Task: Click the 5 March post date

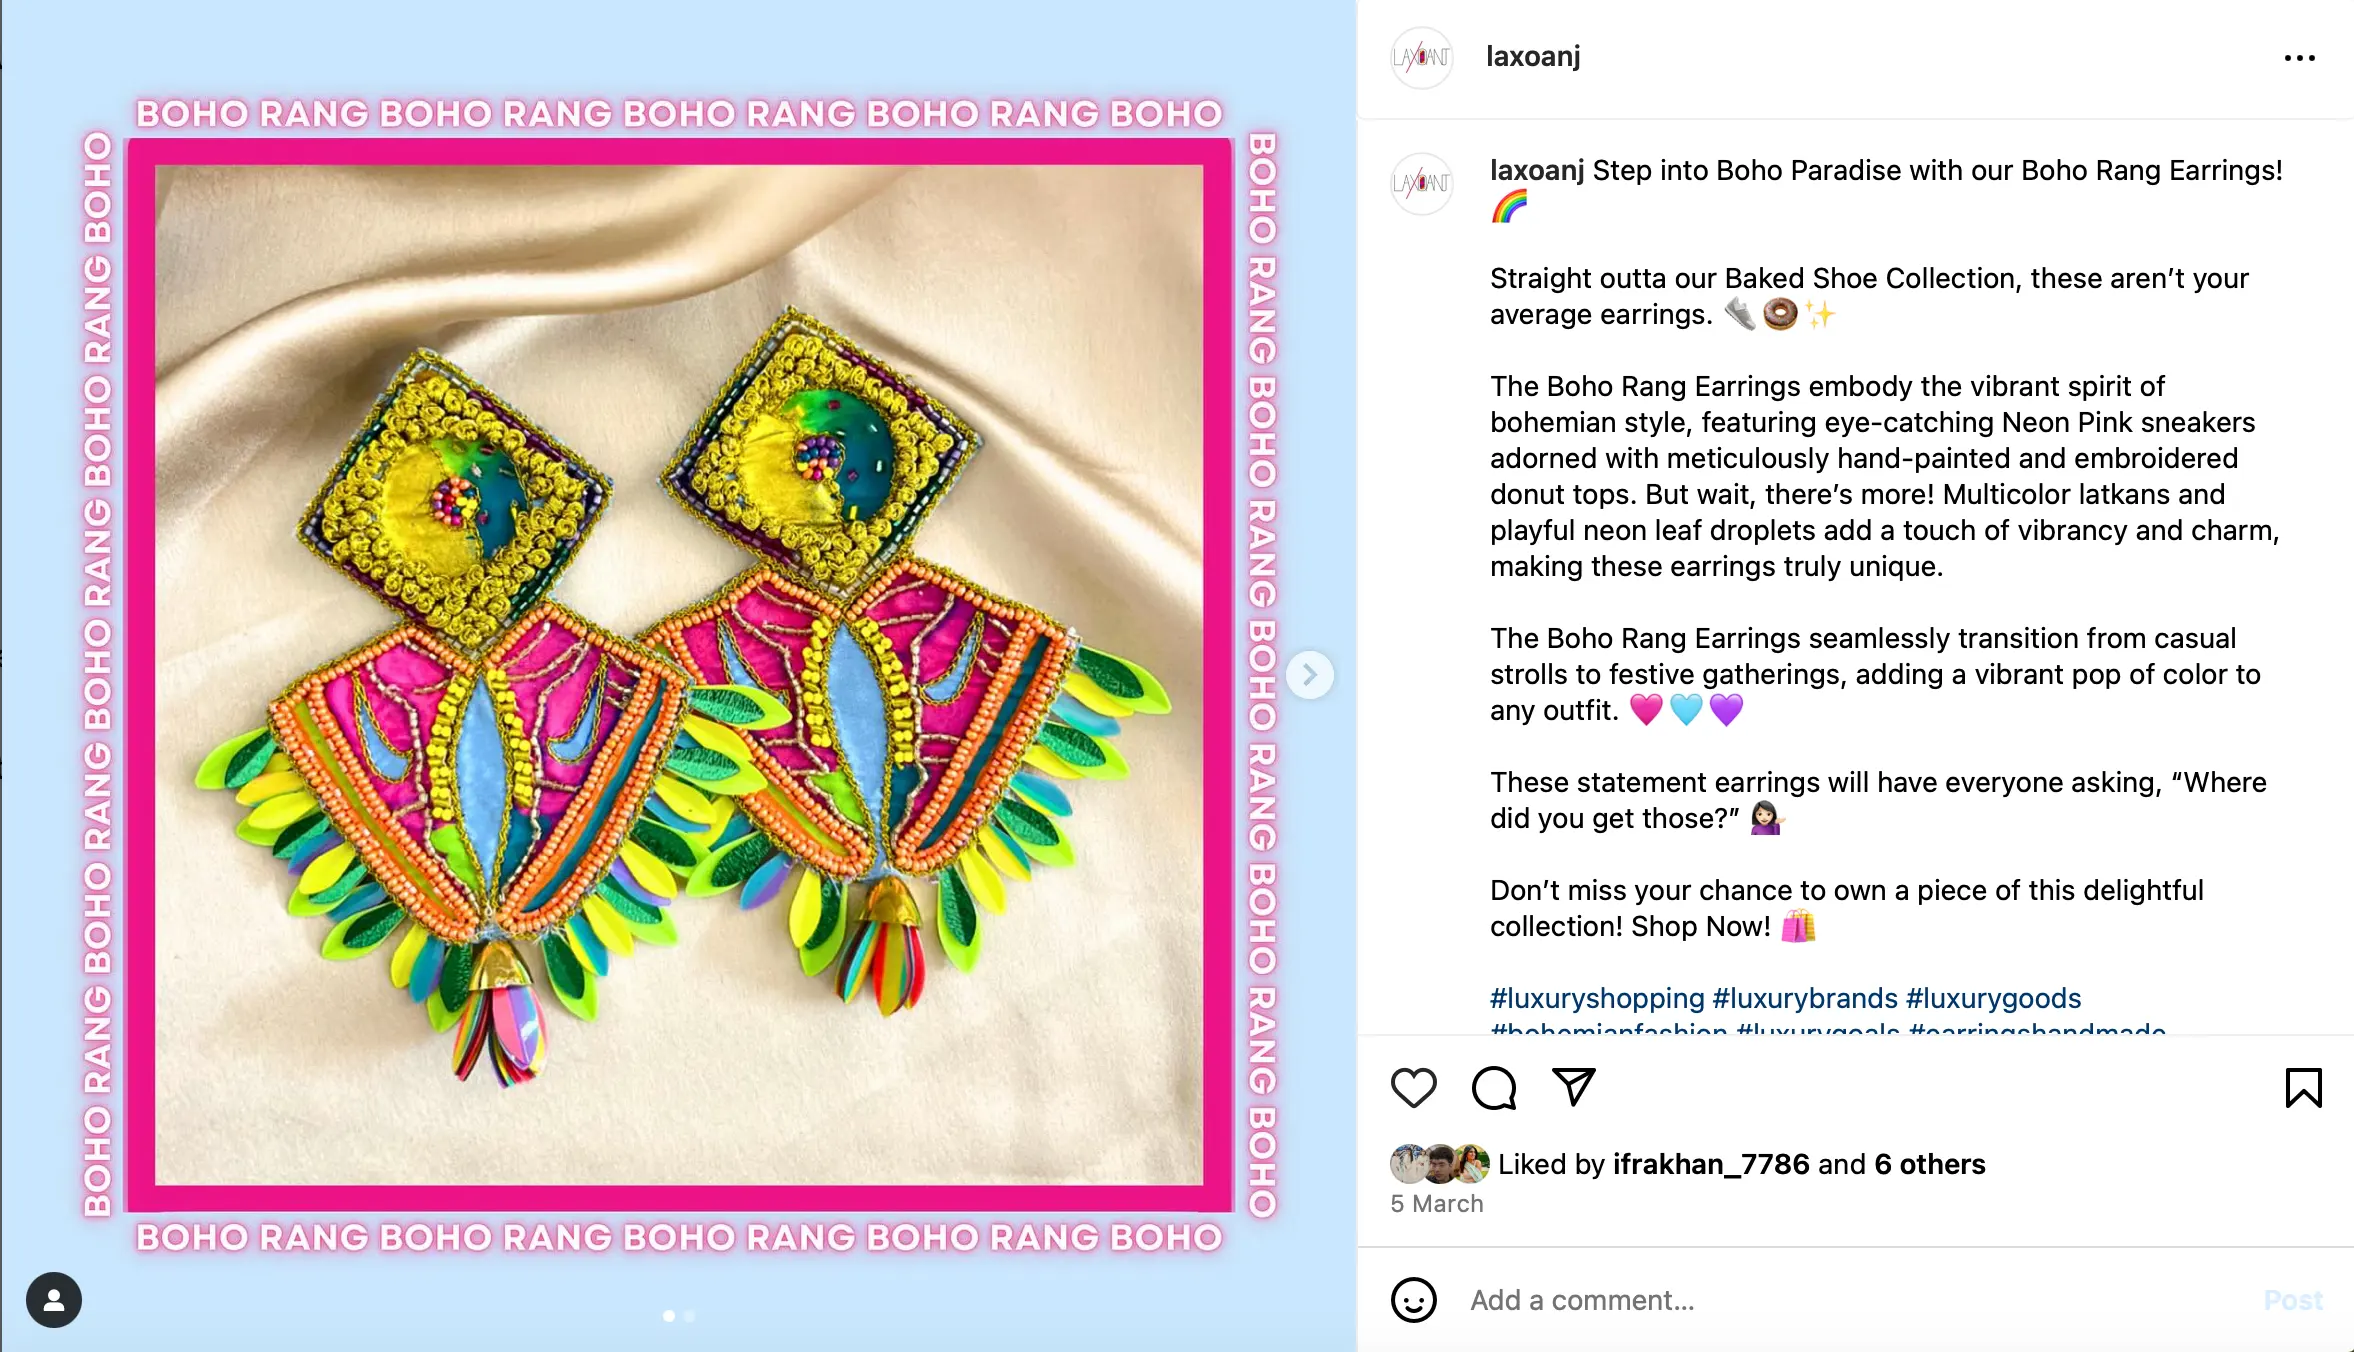Action: 1436,1204
